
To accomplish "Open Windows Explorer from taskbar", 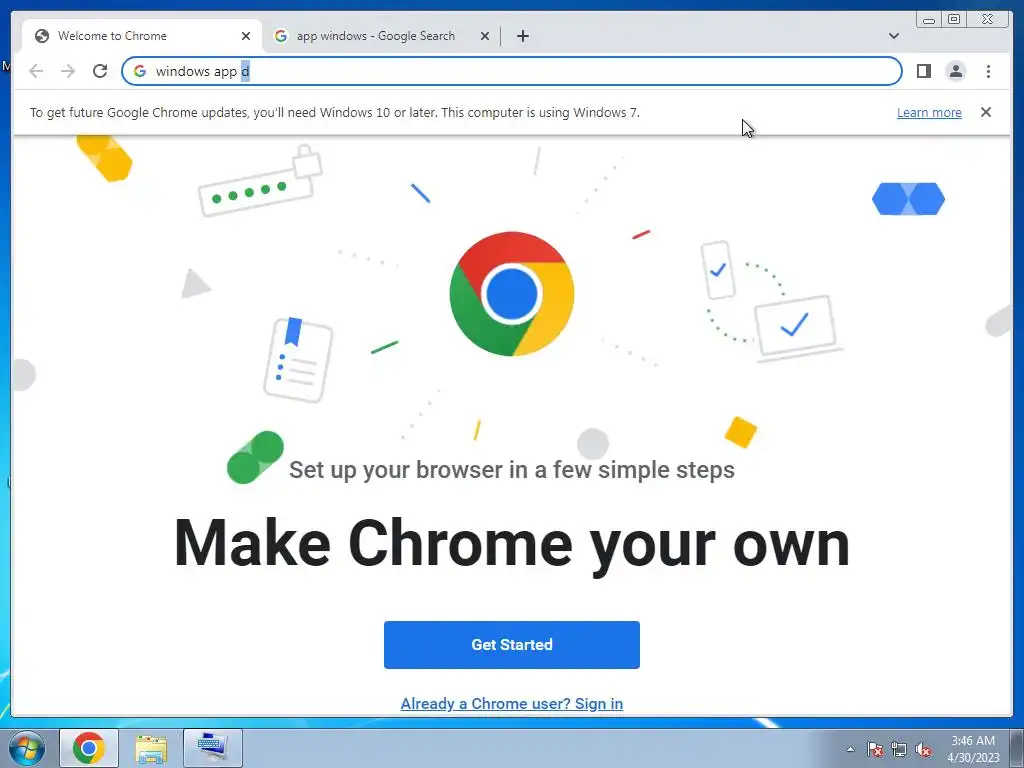I will [x=151, y=748].
